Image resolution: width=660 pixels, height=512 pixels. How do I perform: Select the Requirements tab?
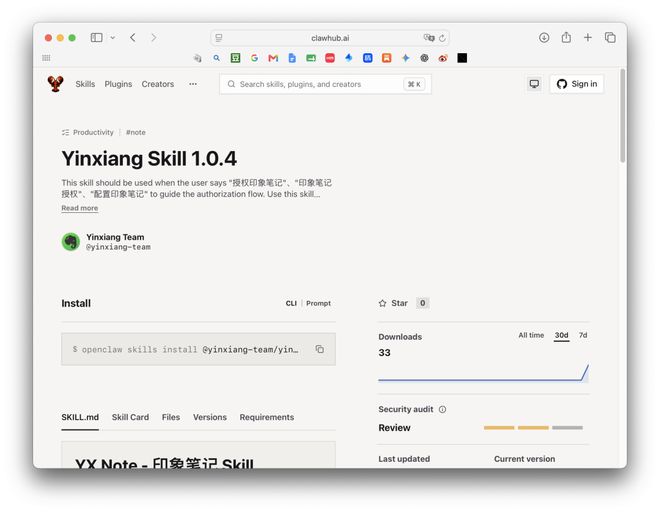pyautogui.click(x=266, y=417)
